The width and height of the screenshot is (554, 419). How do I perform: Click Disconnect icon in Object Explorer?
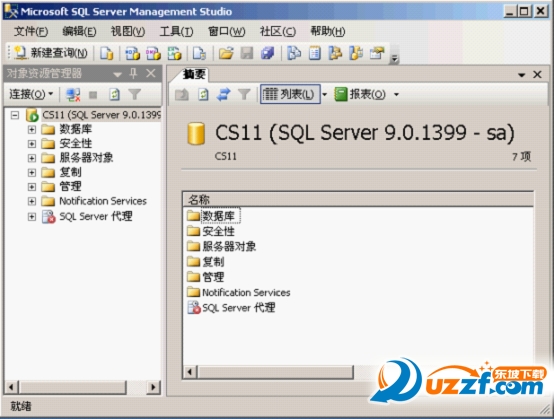[73, 95]
